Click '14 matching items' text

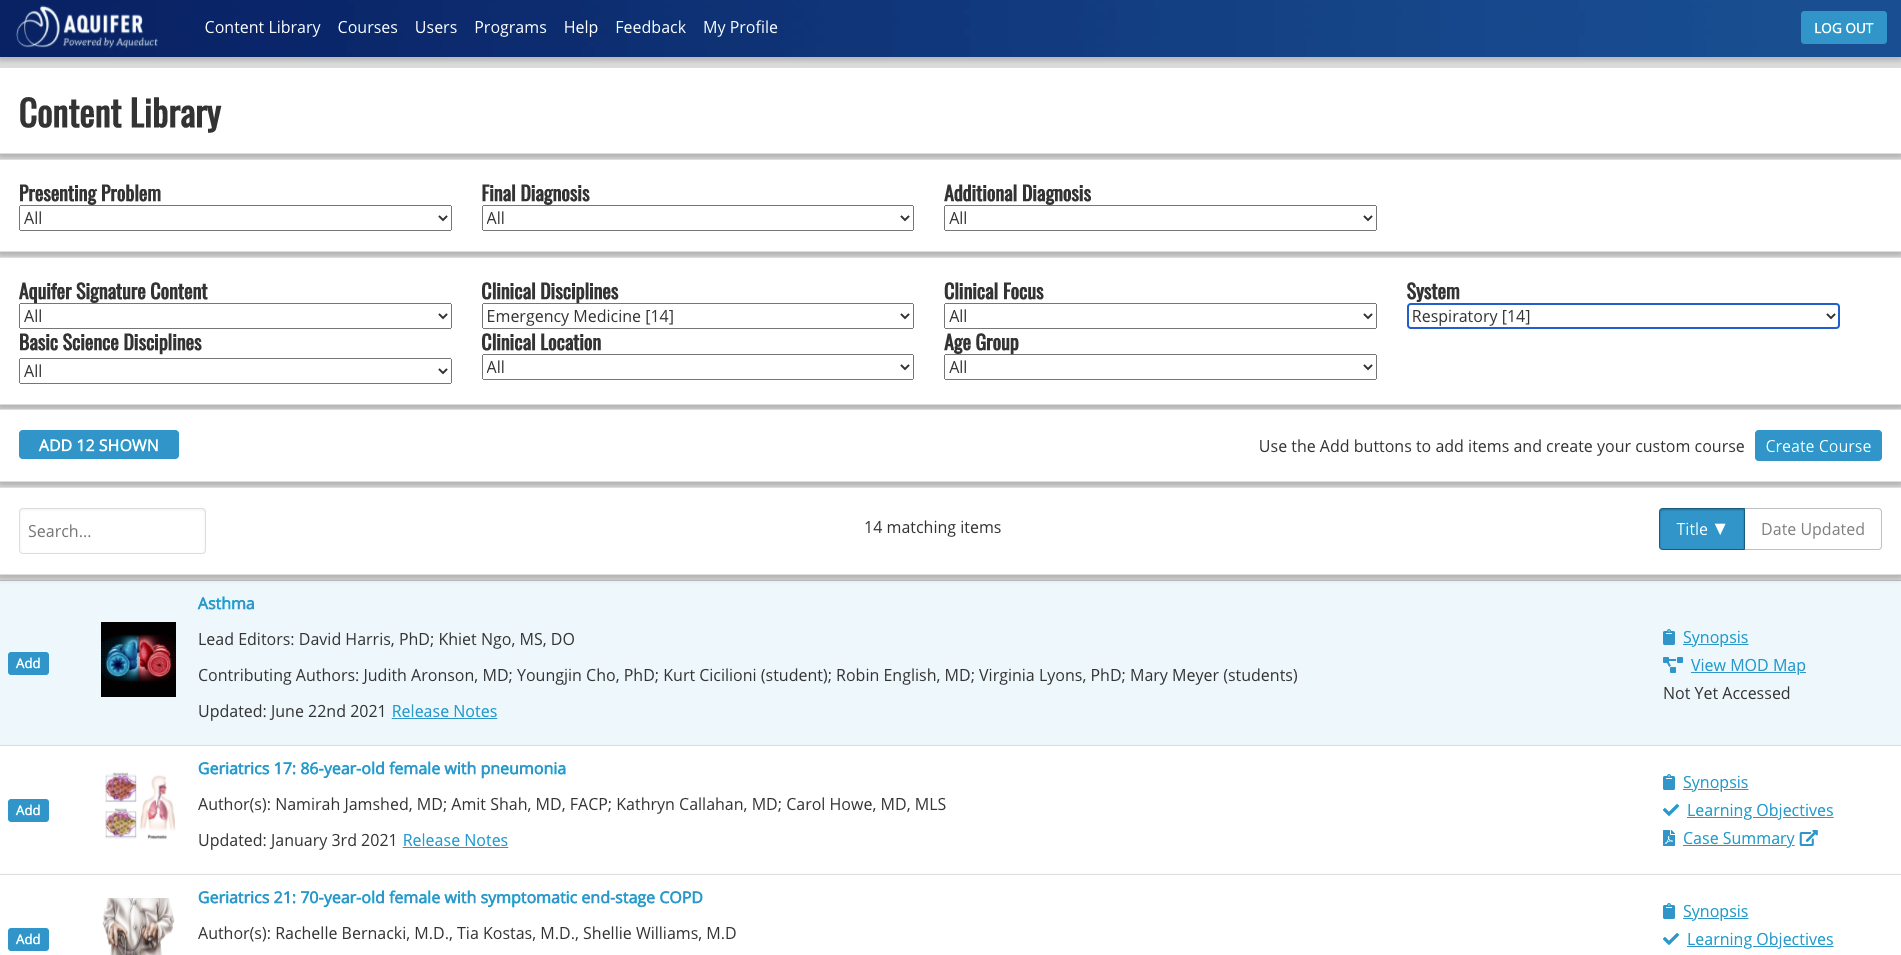[x=932, y=527]
